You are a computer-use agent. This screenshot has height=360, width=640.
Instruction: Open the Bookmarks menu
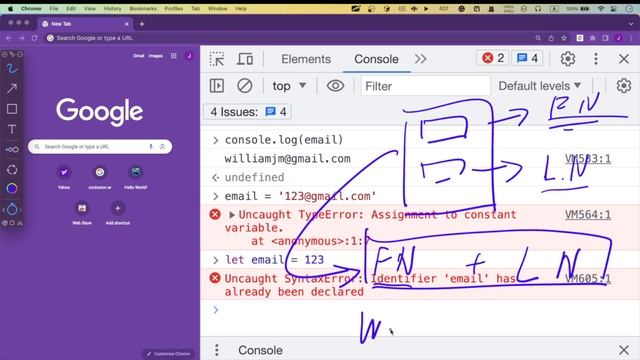pyautogui.click(x=143, y=8)
